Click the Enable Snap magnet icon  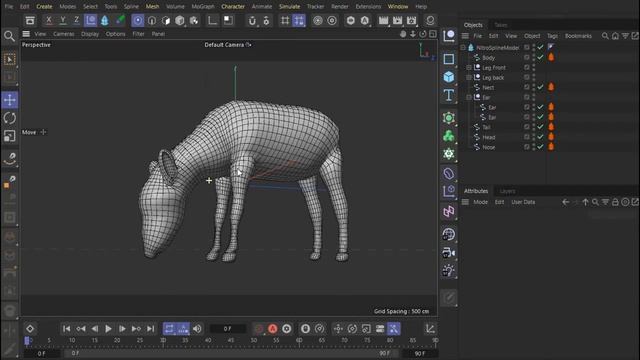click(252, 20)
